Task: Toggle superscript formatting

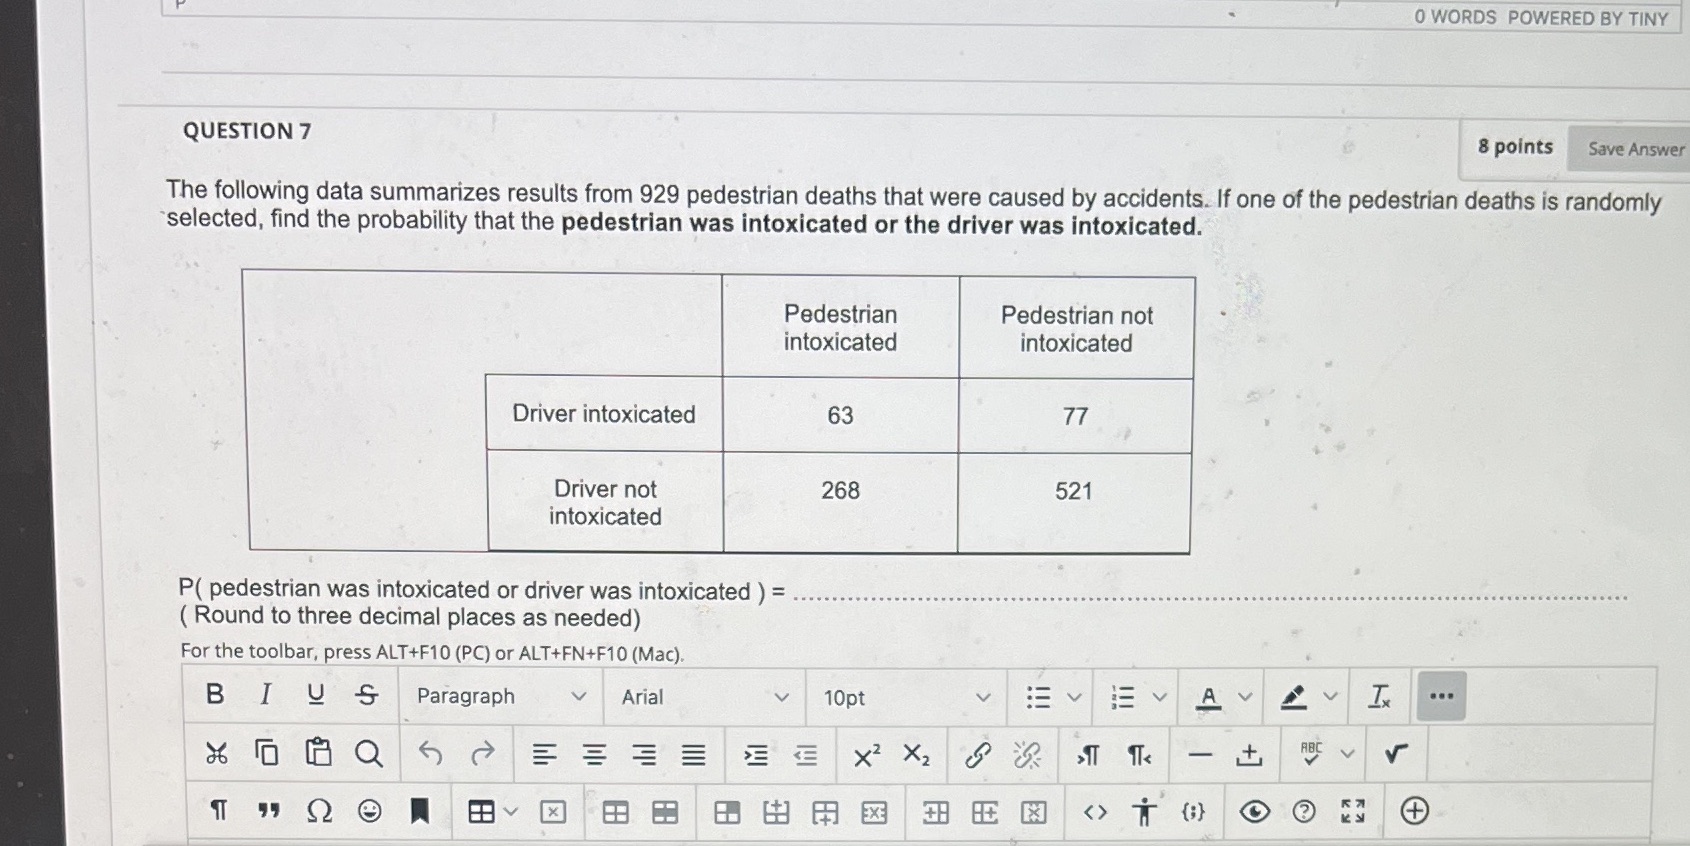Action: (x=867, y=756)
